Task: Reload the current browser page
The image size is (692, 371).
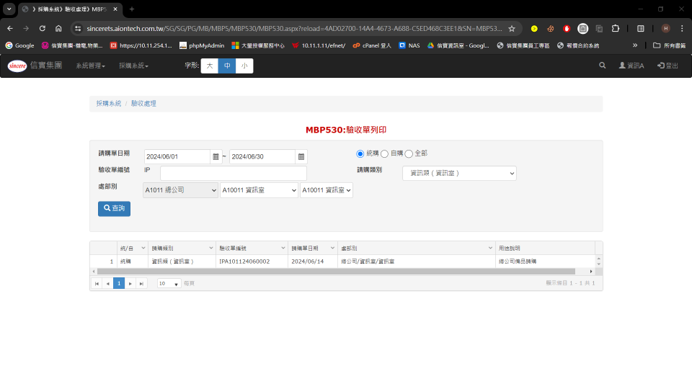Action: (x=42, y=29)
